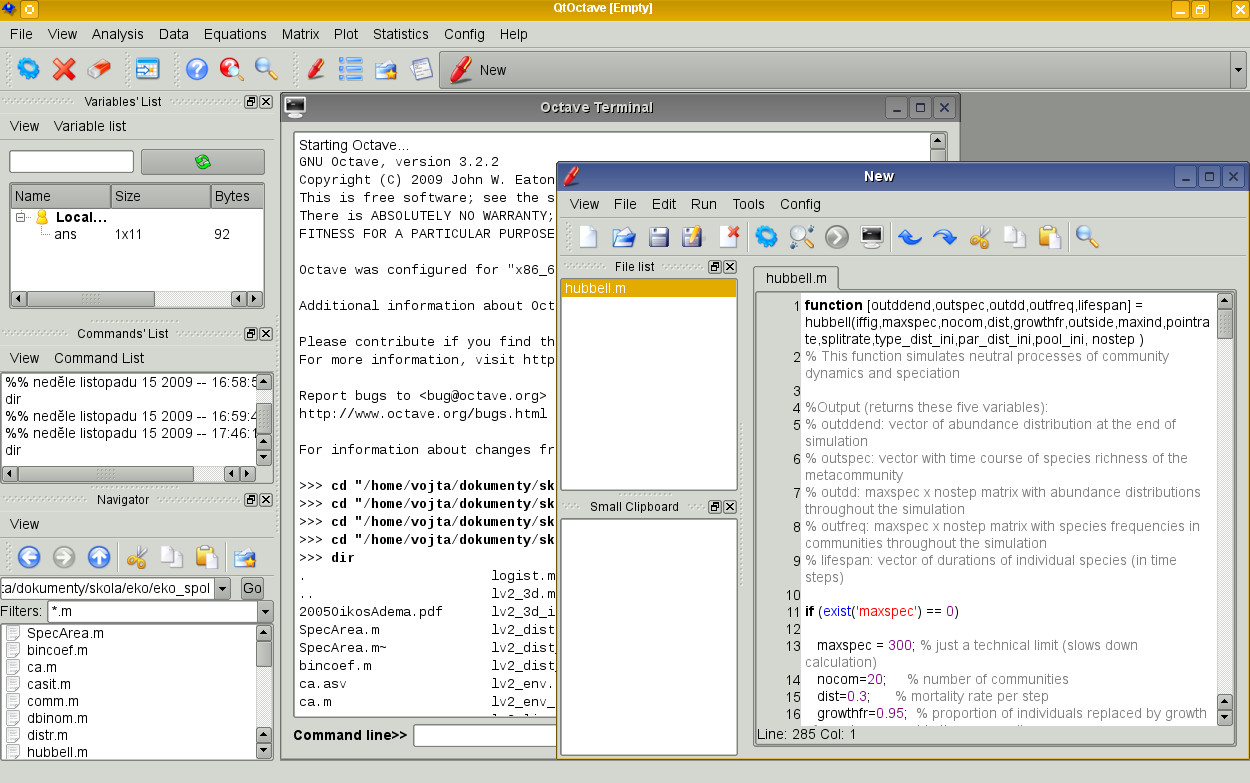Open the editor via red pen icon
The height and width of the screenshot is (783, 1250).
[316, 69]
